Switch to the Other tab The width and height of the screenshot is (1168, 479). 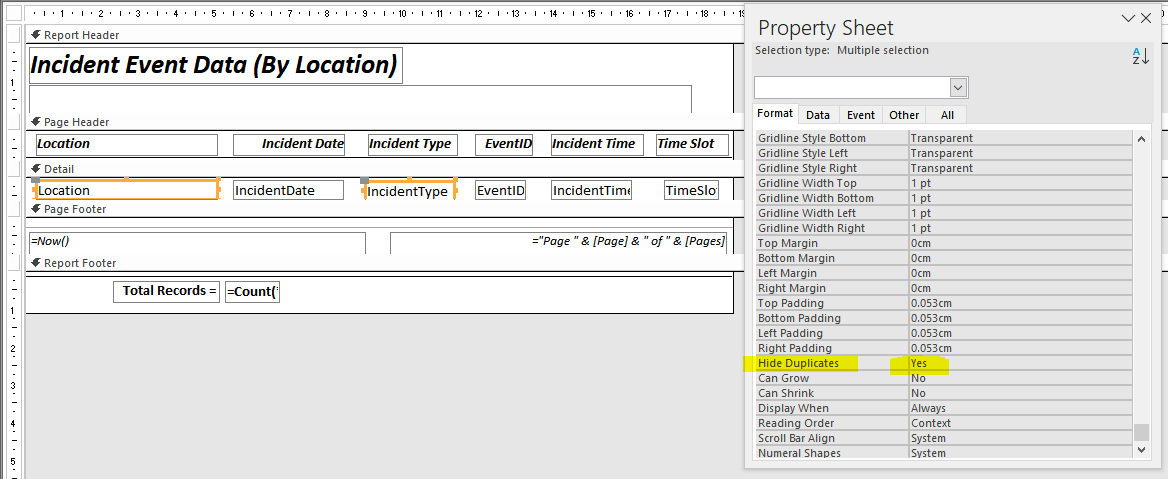pyautogui.click(x=904, y=115)
